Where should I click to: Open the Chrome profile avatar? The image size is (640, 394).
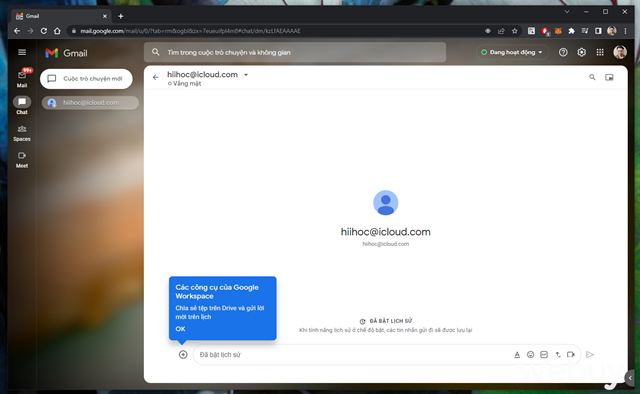(x=611, y=31)
